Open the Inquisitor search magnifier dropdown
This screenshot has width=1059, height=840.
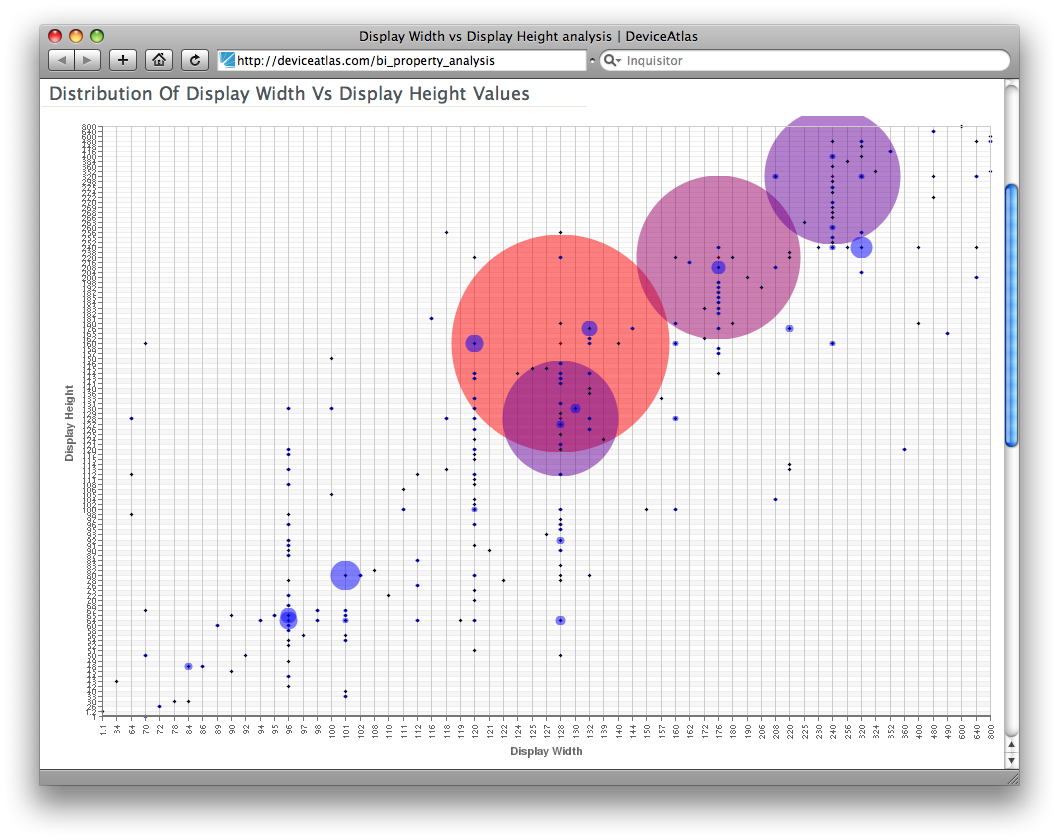(611, 61)
